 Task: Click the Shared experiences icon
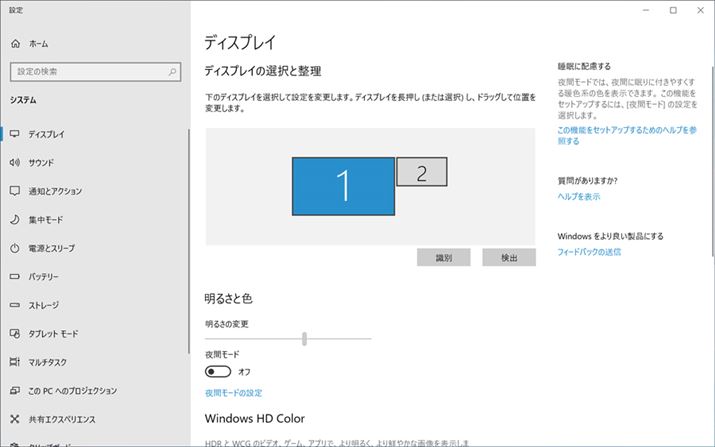(x=15, y=419)
